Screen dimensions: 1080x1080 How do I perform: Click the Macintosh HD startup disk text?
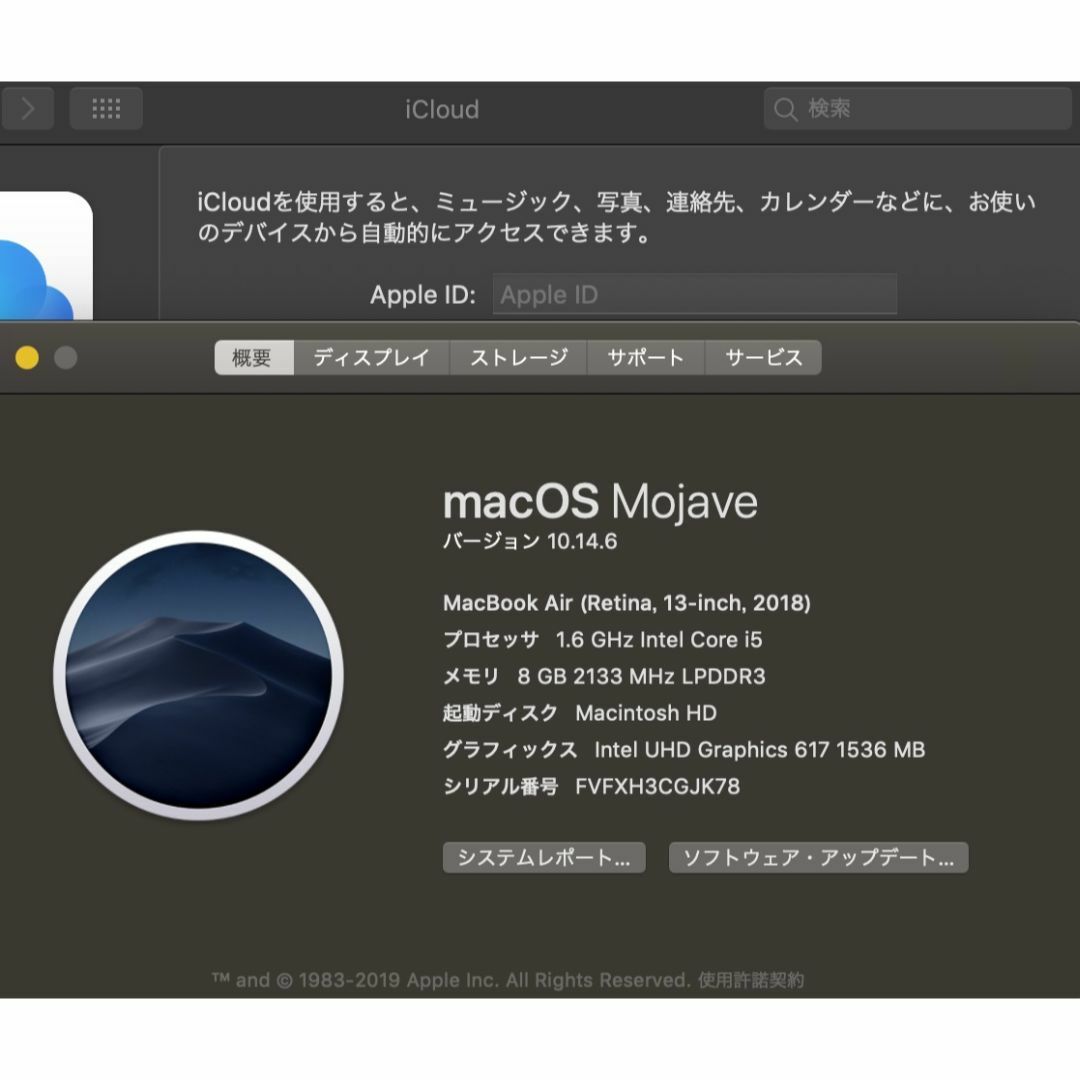[646, 713]
